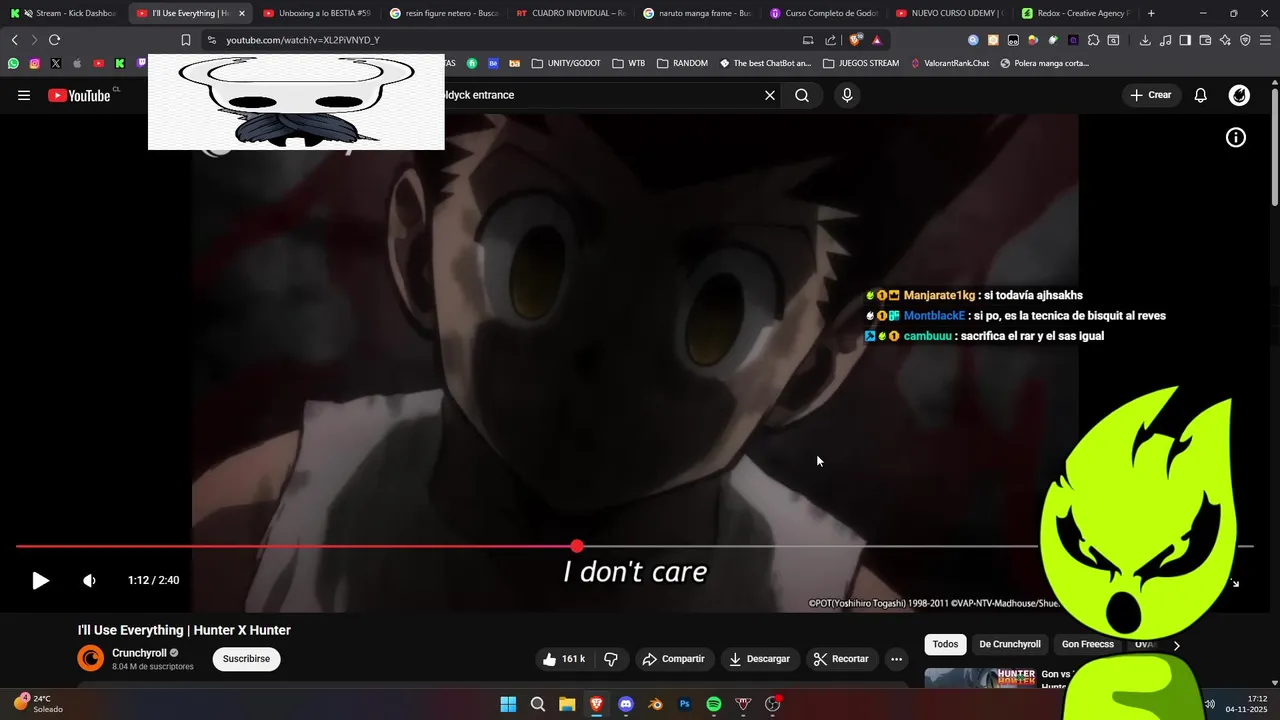Switch to the naruto manga frame tab
1280x720 pixels.
(x=697, y=13)
